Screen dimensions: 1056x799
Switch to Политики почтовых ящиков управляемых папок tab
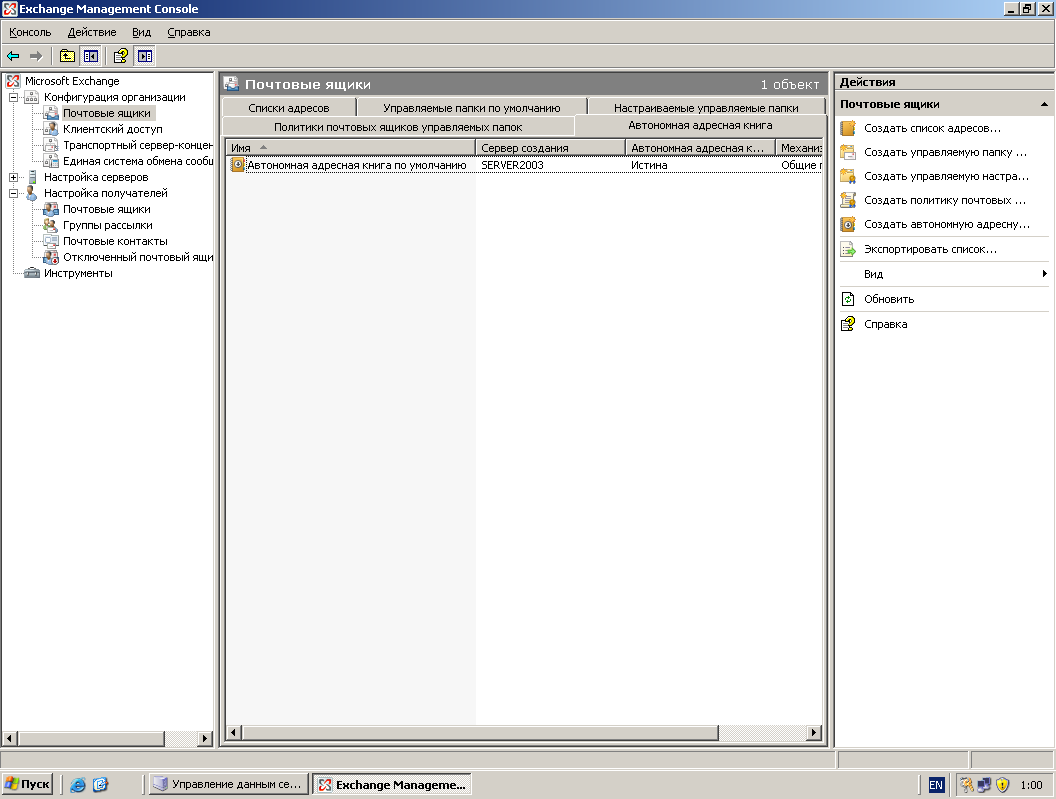coord(398,127)
